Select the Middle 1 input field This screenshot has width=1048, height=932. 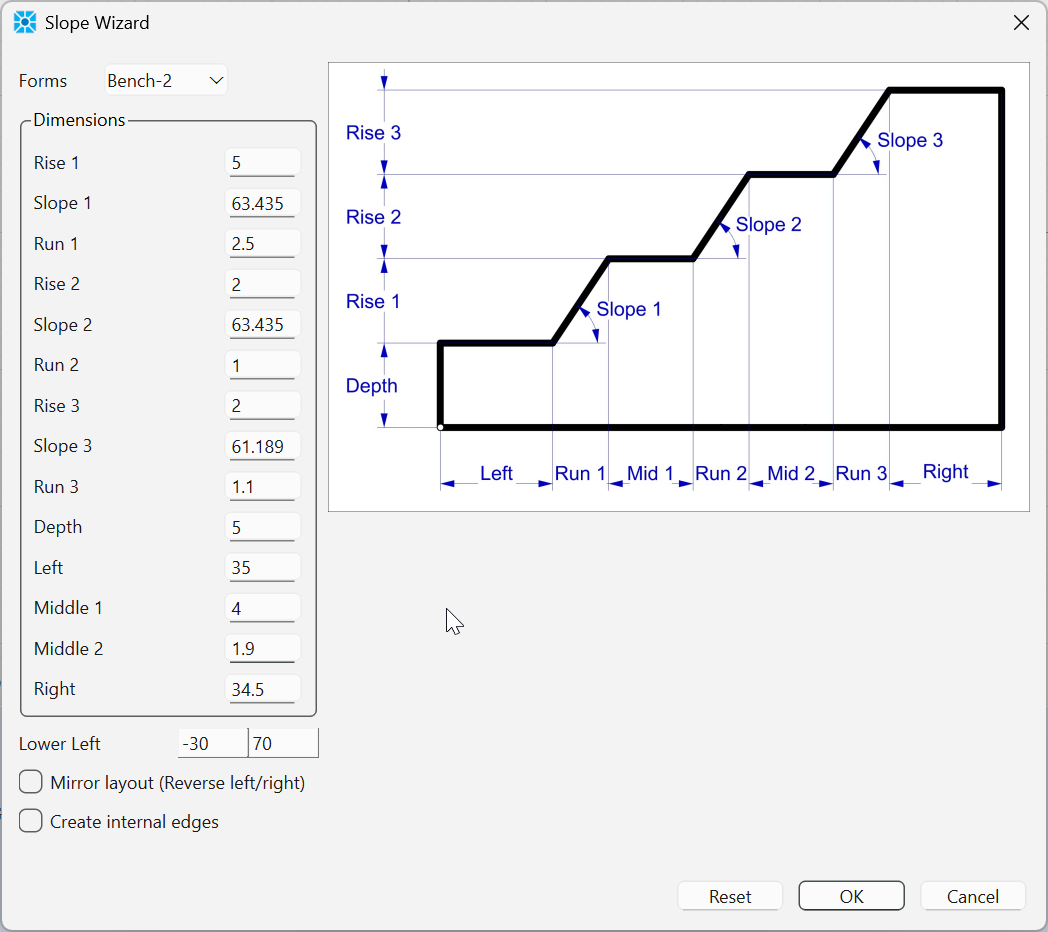click(263, 608)
